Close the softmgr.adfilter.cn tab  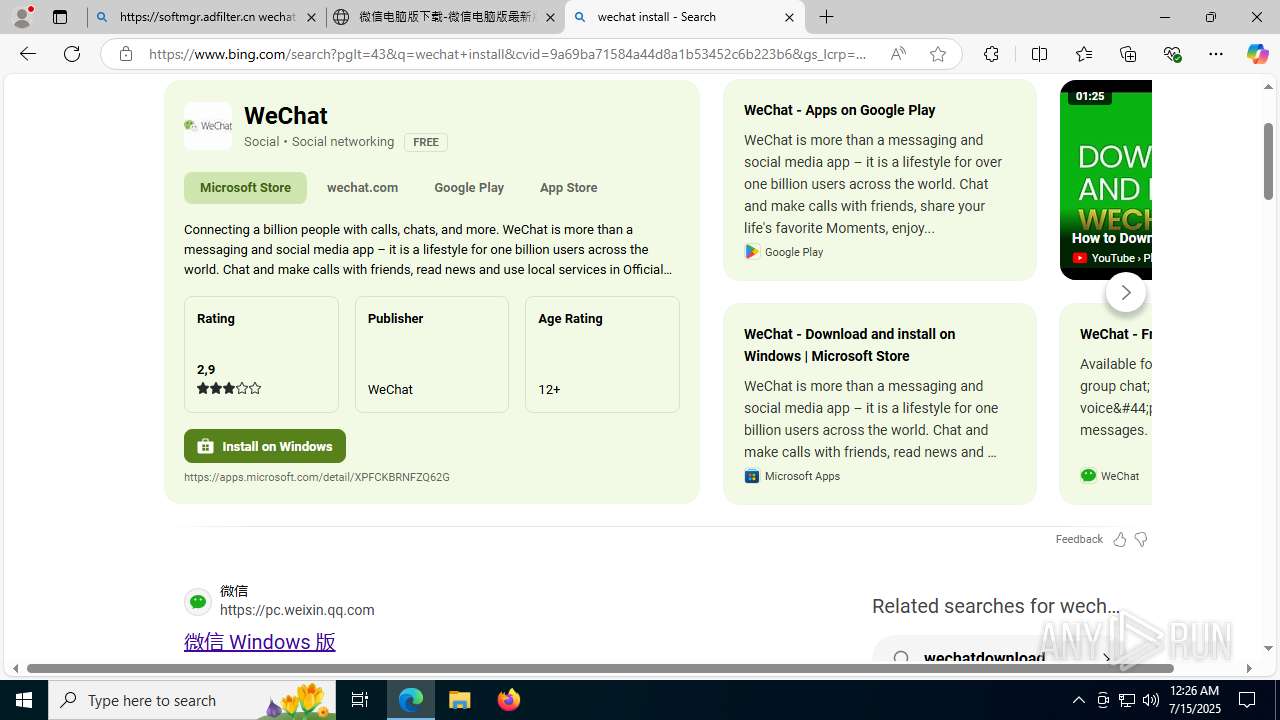[311, 17]
